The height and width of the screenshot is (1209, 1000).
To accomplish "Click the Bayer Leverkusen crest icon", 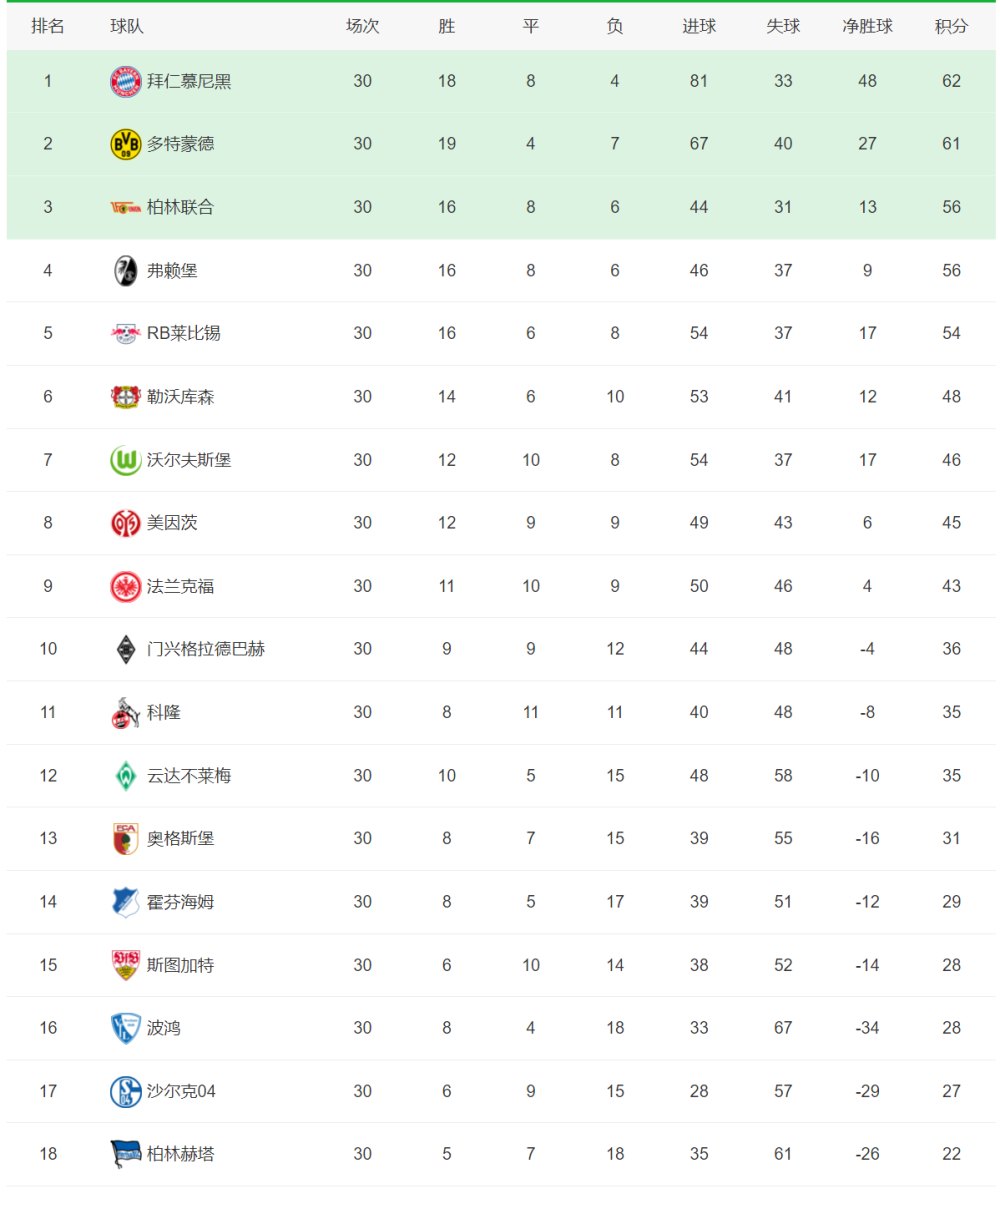I will coord(125,397).
